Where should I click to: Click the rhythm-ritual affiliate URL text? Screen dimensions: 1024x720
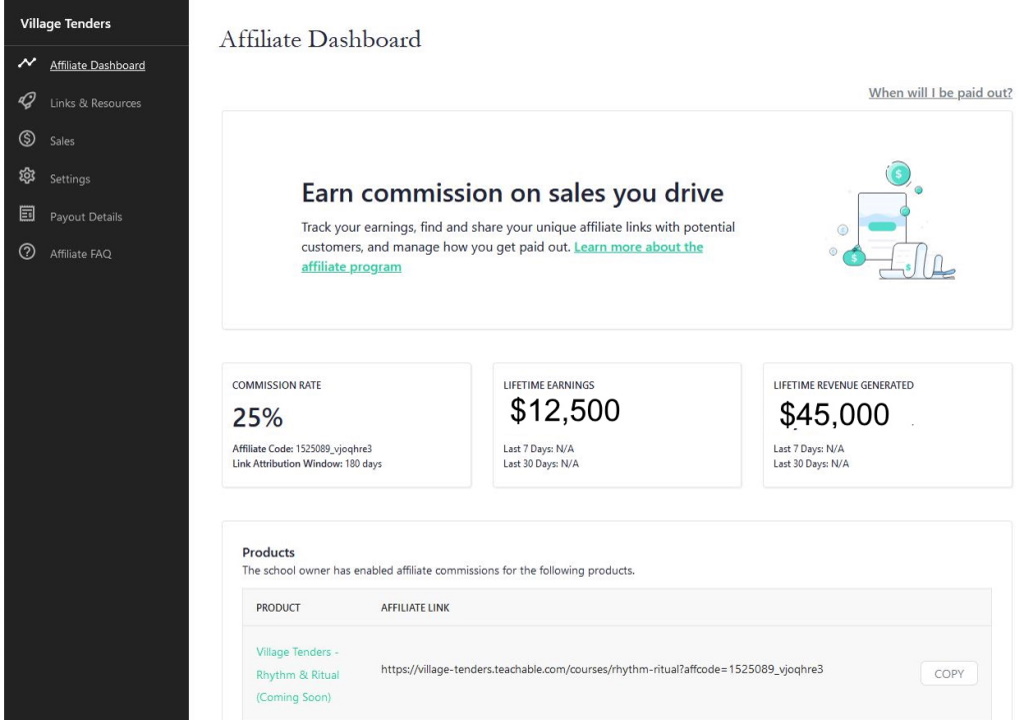(601, 669)
